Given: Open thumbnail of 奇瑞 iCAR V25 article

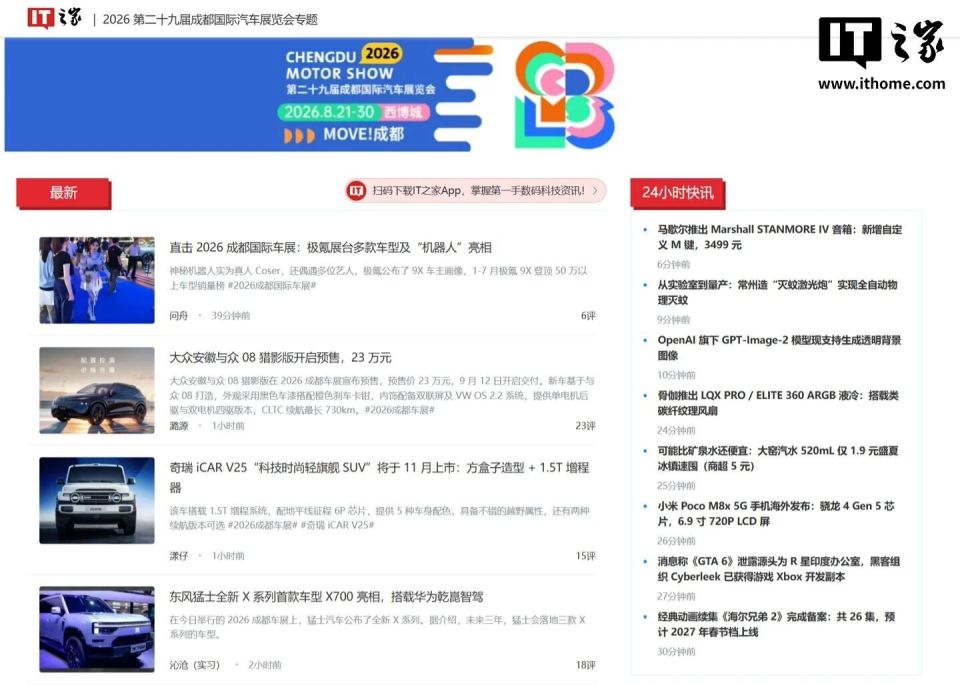Looking at the screenshot, I should pos(97,500).
